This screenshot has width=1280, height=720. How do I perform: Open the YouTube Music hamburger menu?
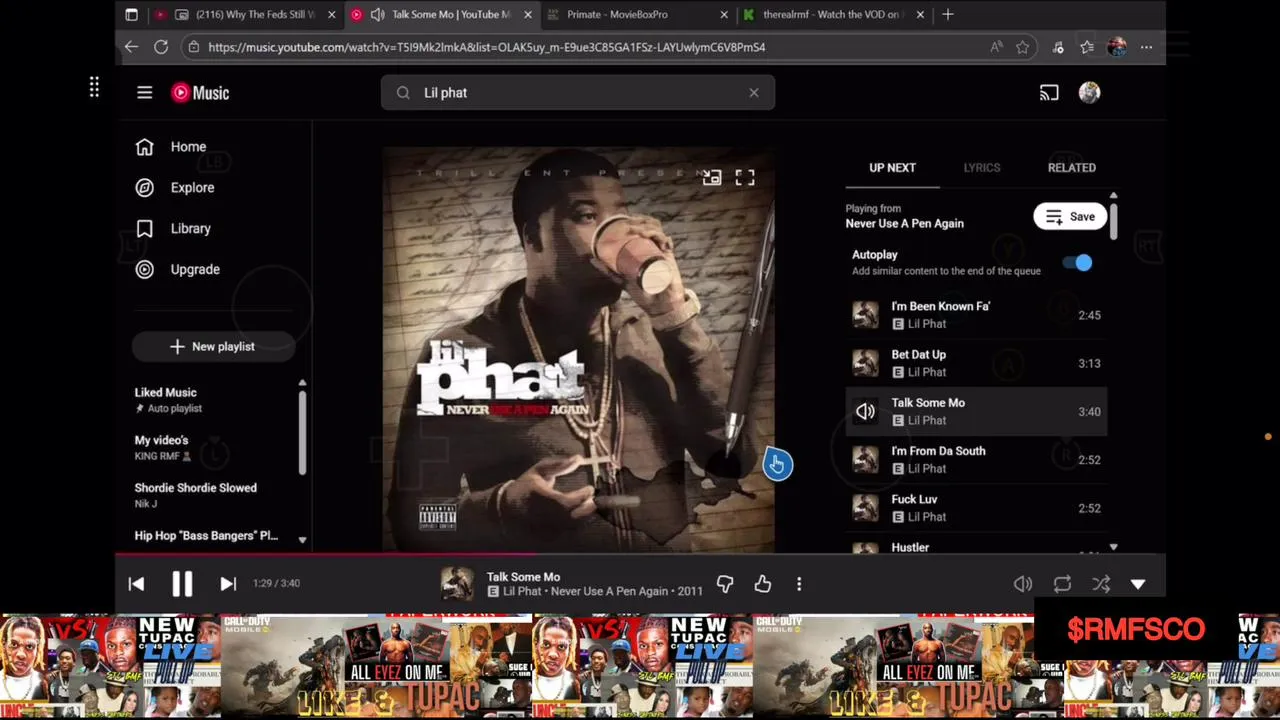144,93
